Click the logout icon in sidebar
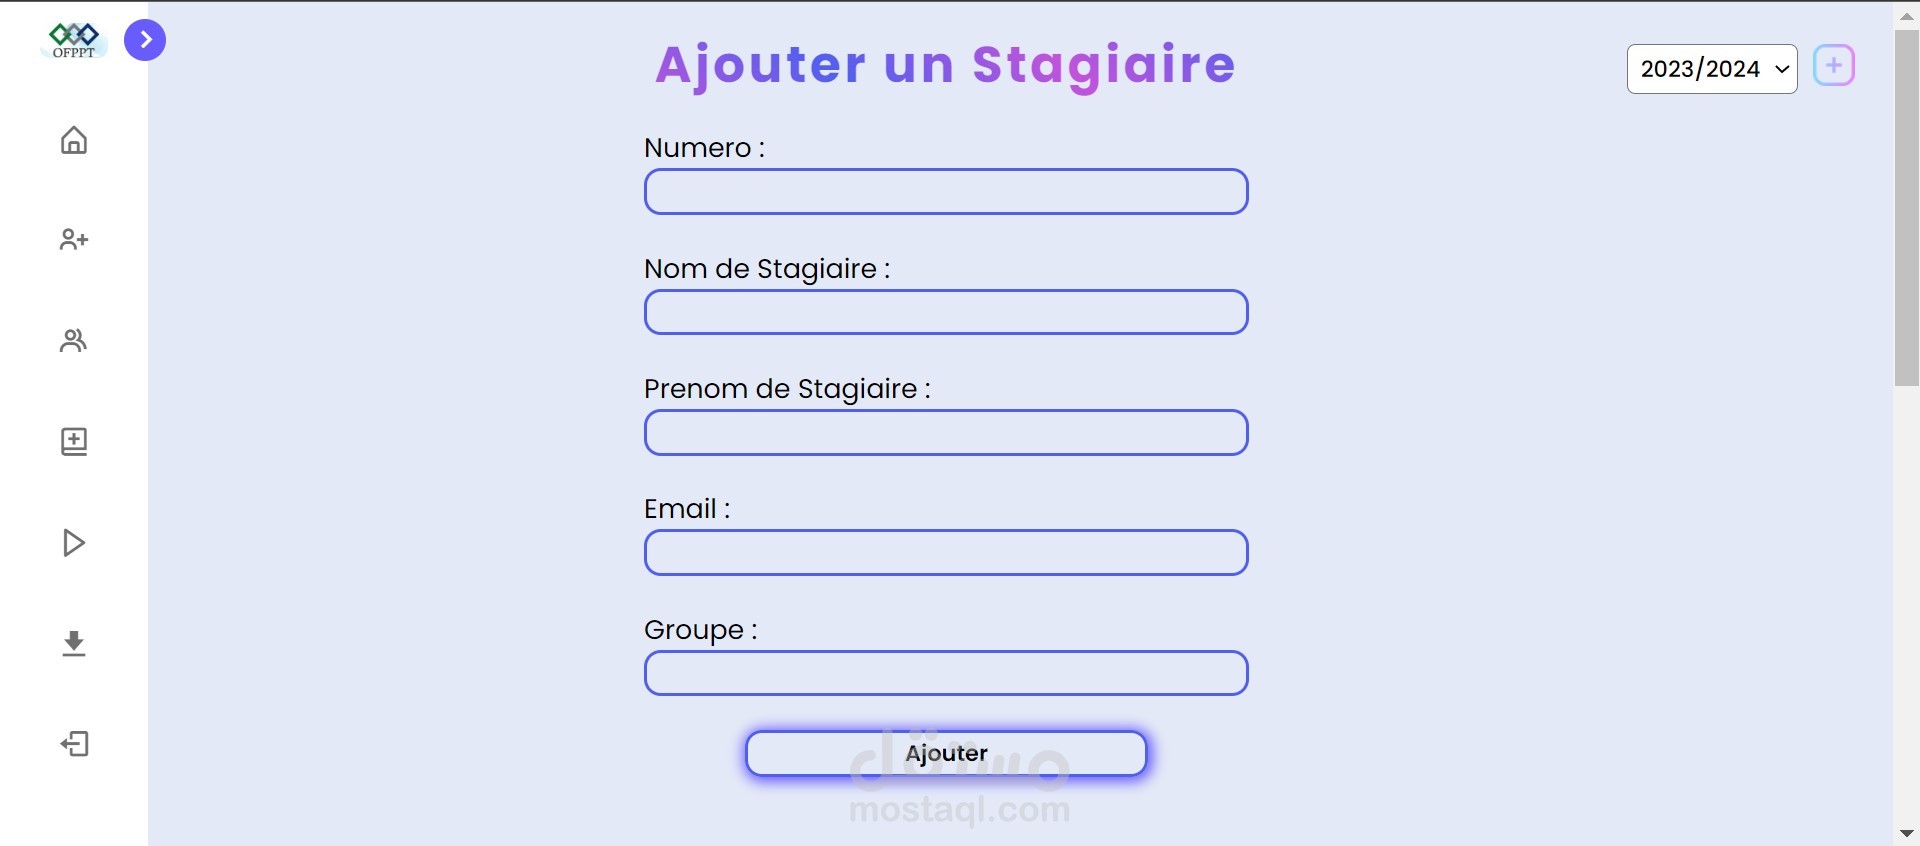The image size is (1920, 846). tap(74, 744)
